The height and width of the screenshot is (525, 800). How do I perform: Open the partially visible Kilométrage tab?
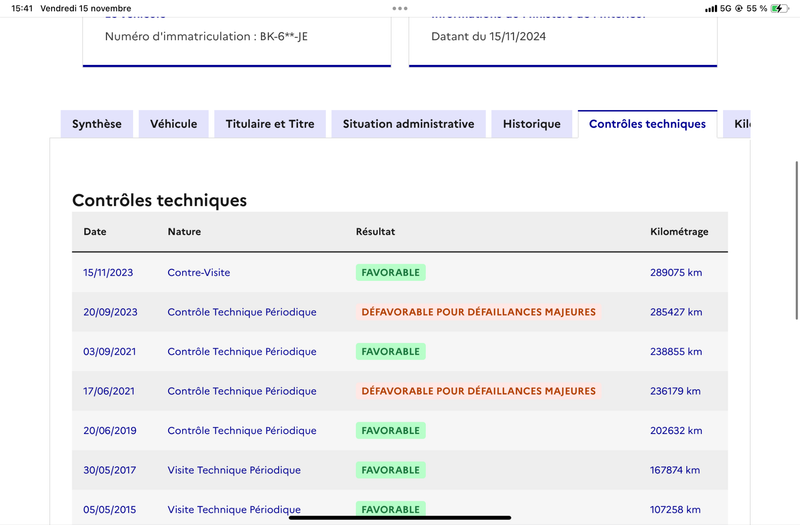pyautogui.click(x=737, y=124)
